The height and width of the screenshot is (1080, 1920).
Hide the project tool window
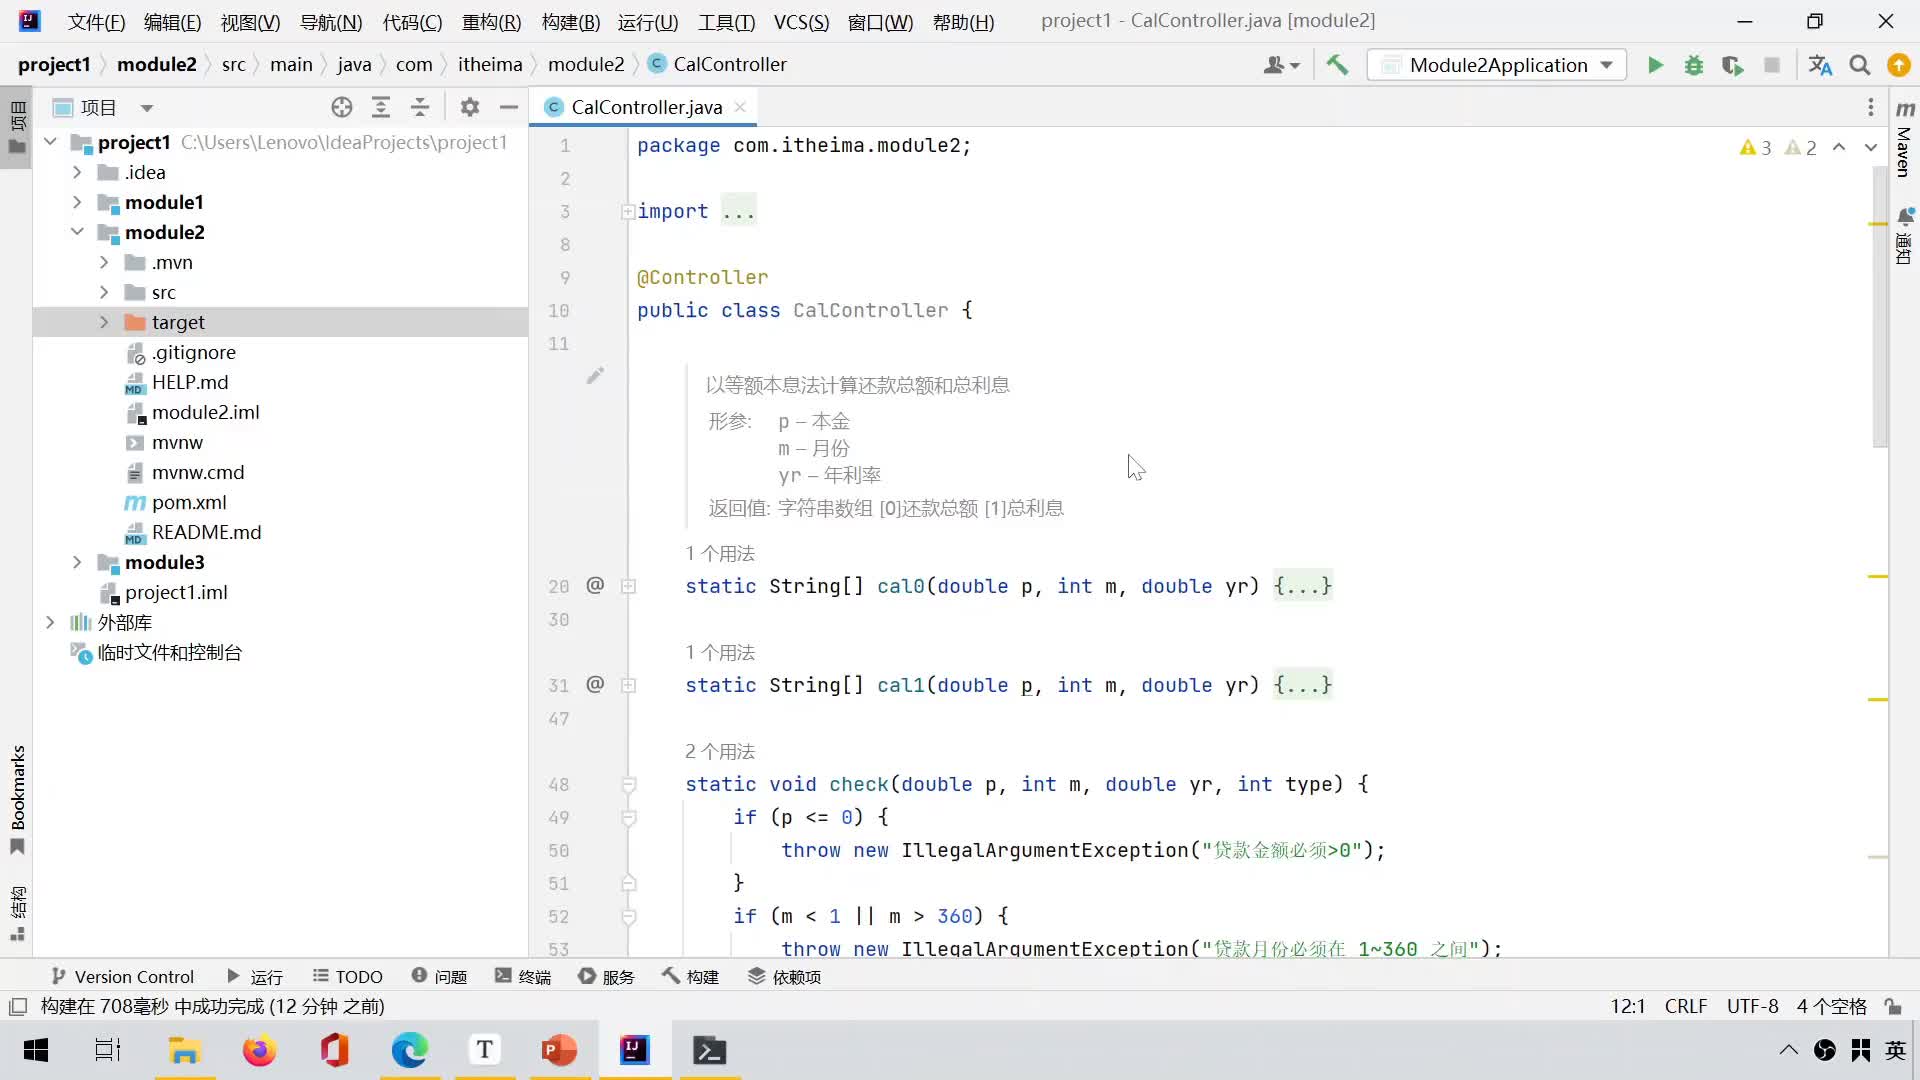(x=509, y=107)
